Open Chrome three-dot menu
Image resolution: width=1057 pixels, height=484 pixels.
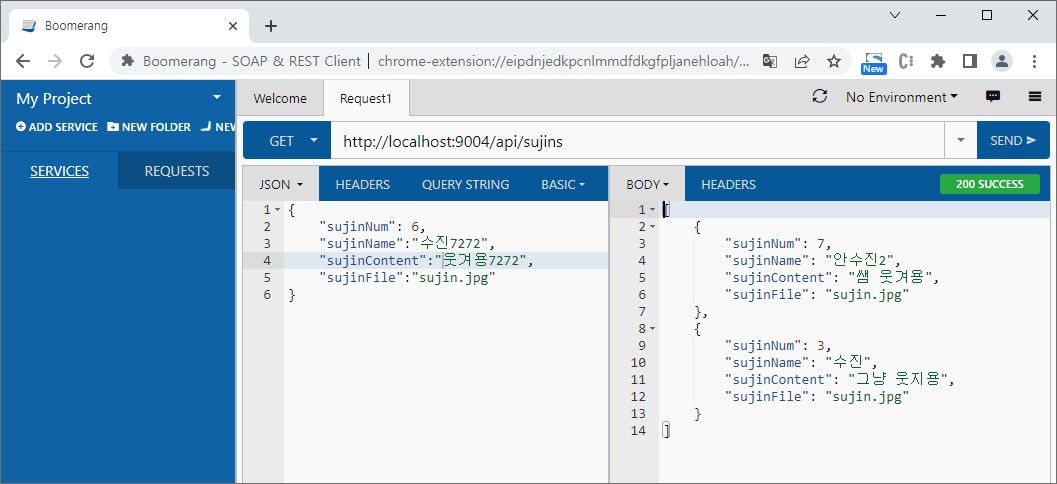[x=1034, y=61]
